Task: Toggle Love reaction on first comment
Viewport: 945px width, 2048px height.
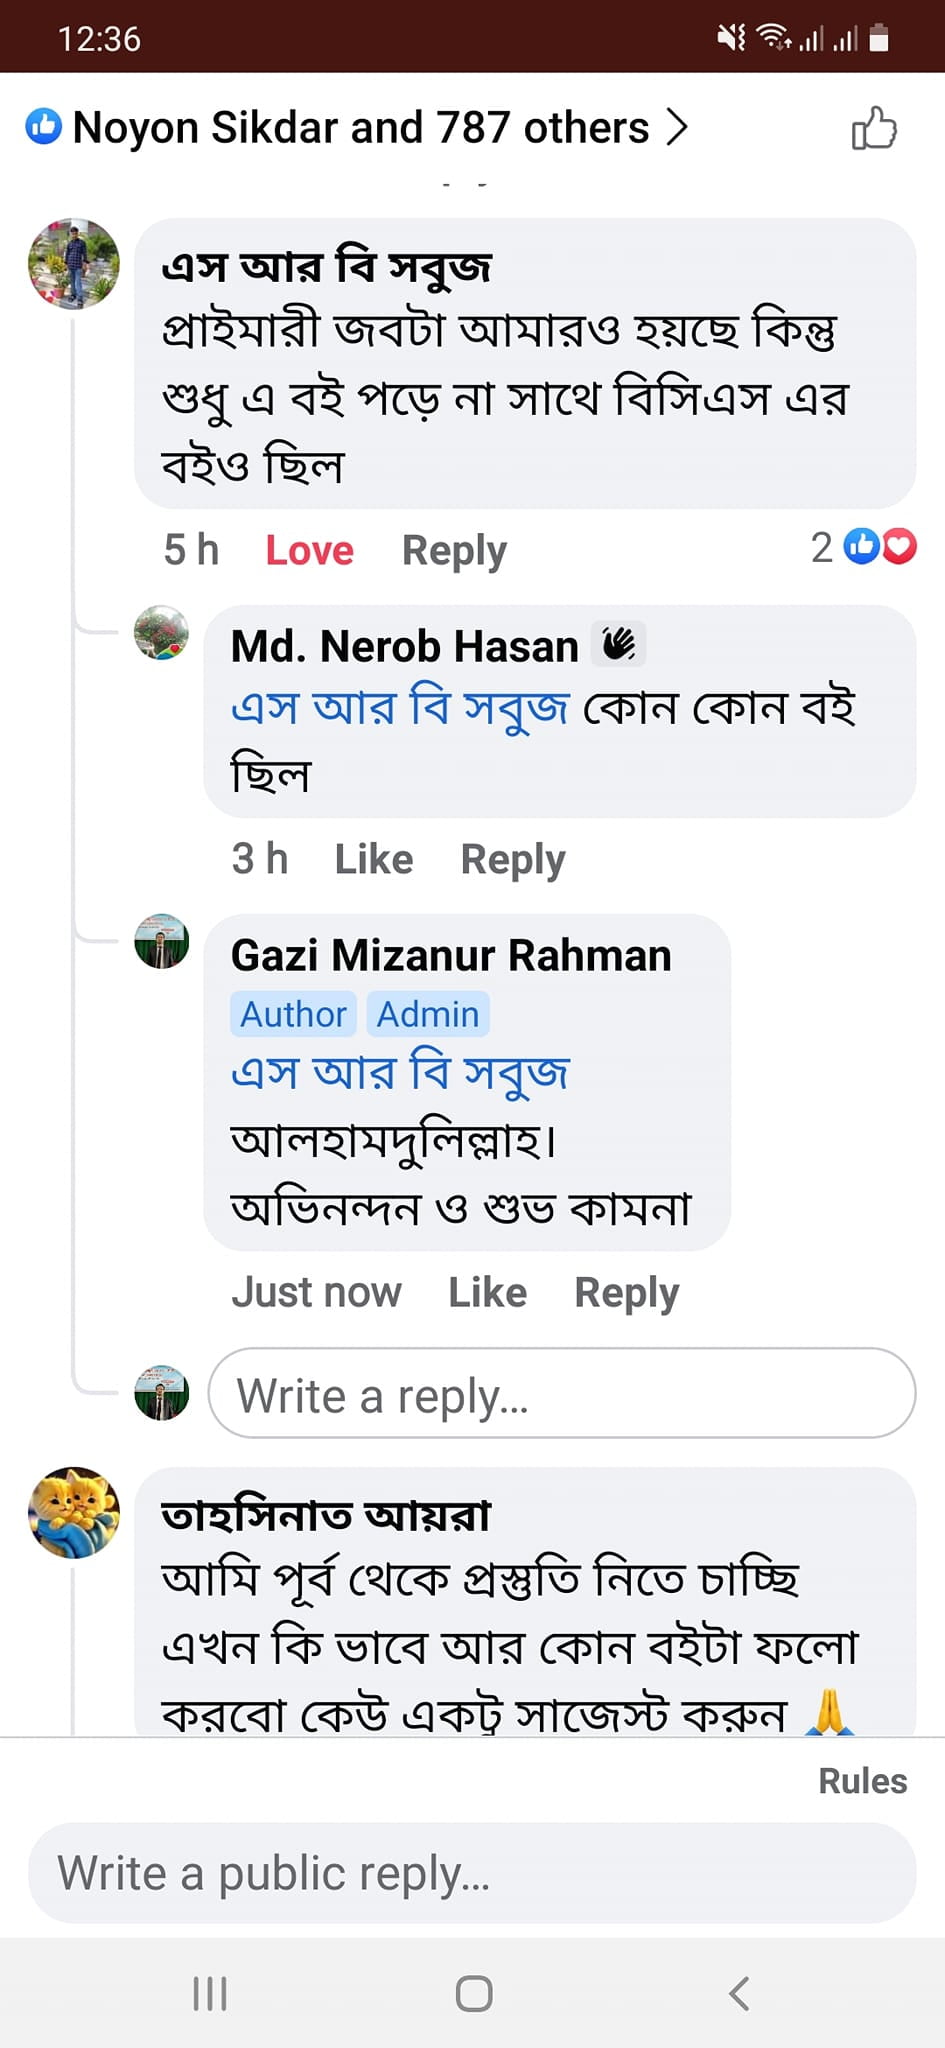Action: tap(309, 550)
